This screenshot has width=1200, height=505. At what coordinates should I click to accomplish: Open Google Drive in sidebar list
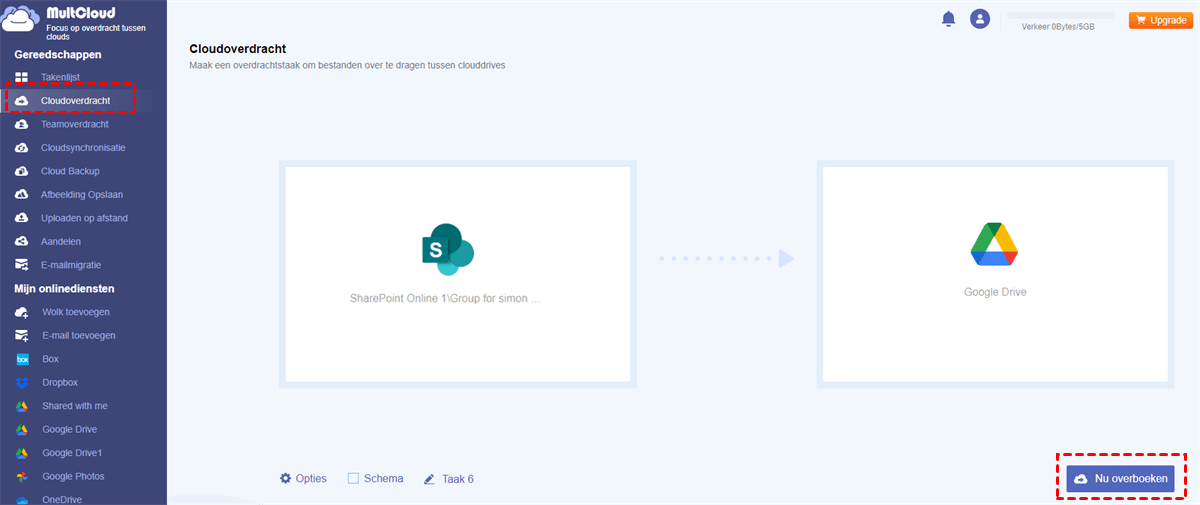pyautogui.click(x=70, y=430)
